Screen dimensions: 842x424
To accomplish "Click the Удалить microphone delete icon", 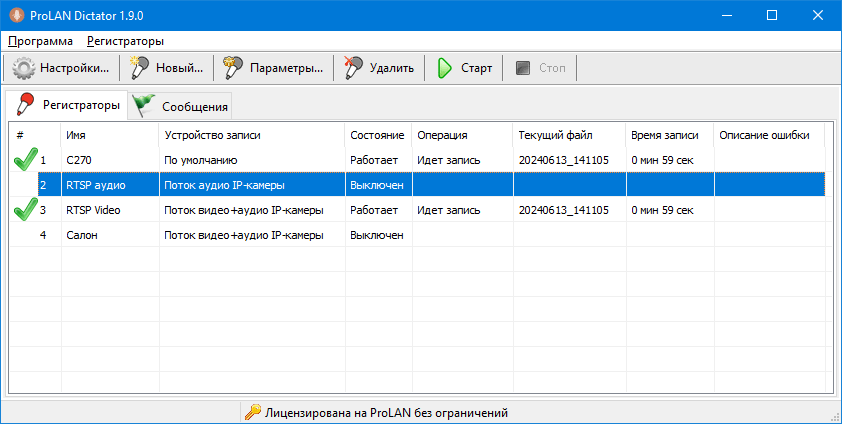I will pos(353,69).
